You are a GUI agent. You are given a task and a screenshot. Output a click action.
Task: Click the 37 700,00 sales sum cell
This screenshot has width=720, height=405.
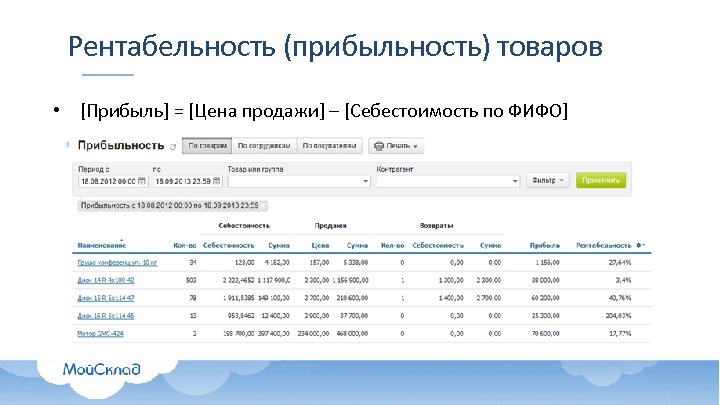(354, 316)
